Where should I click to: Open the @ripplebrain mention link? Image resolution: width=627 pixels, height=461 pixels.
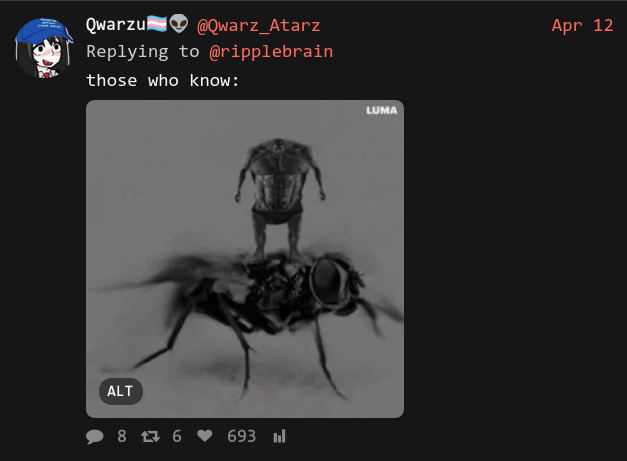(271, 52)
